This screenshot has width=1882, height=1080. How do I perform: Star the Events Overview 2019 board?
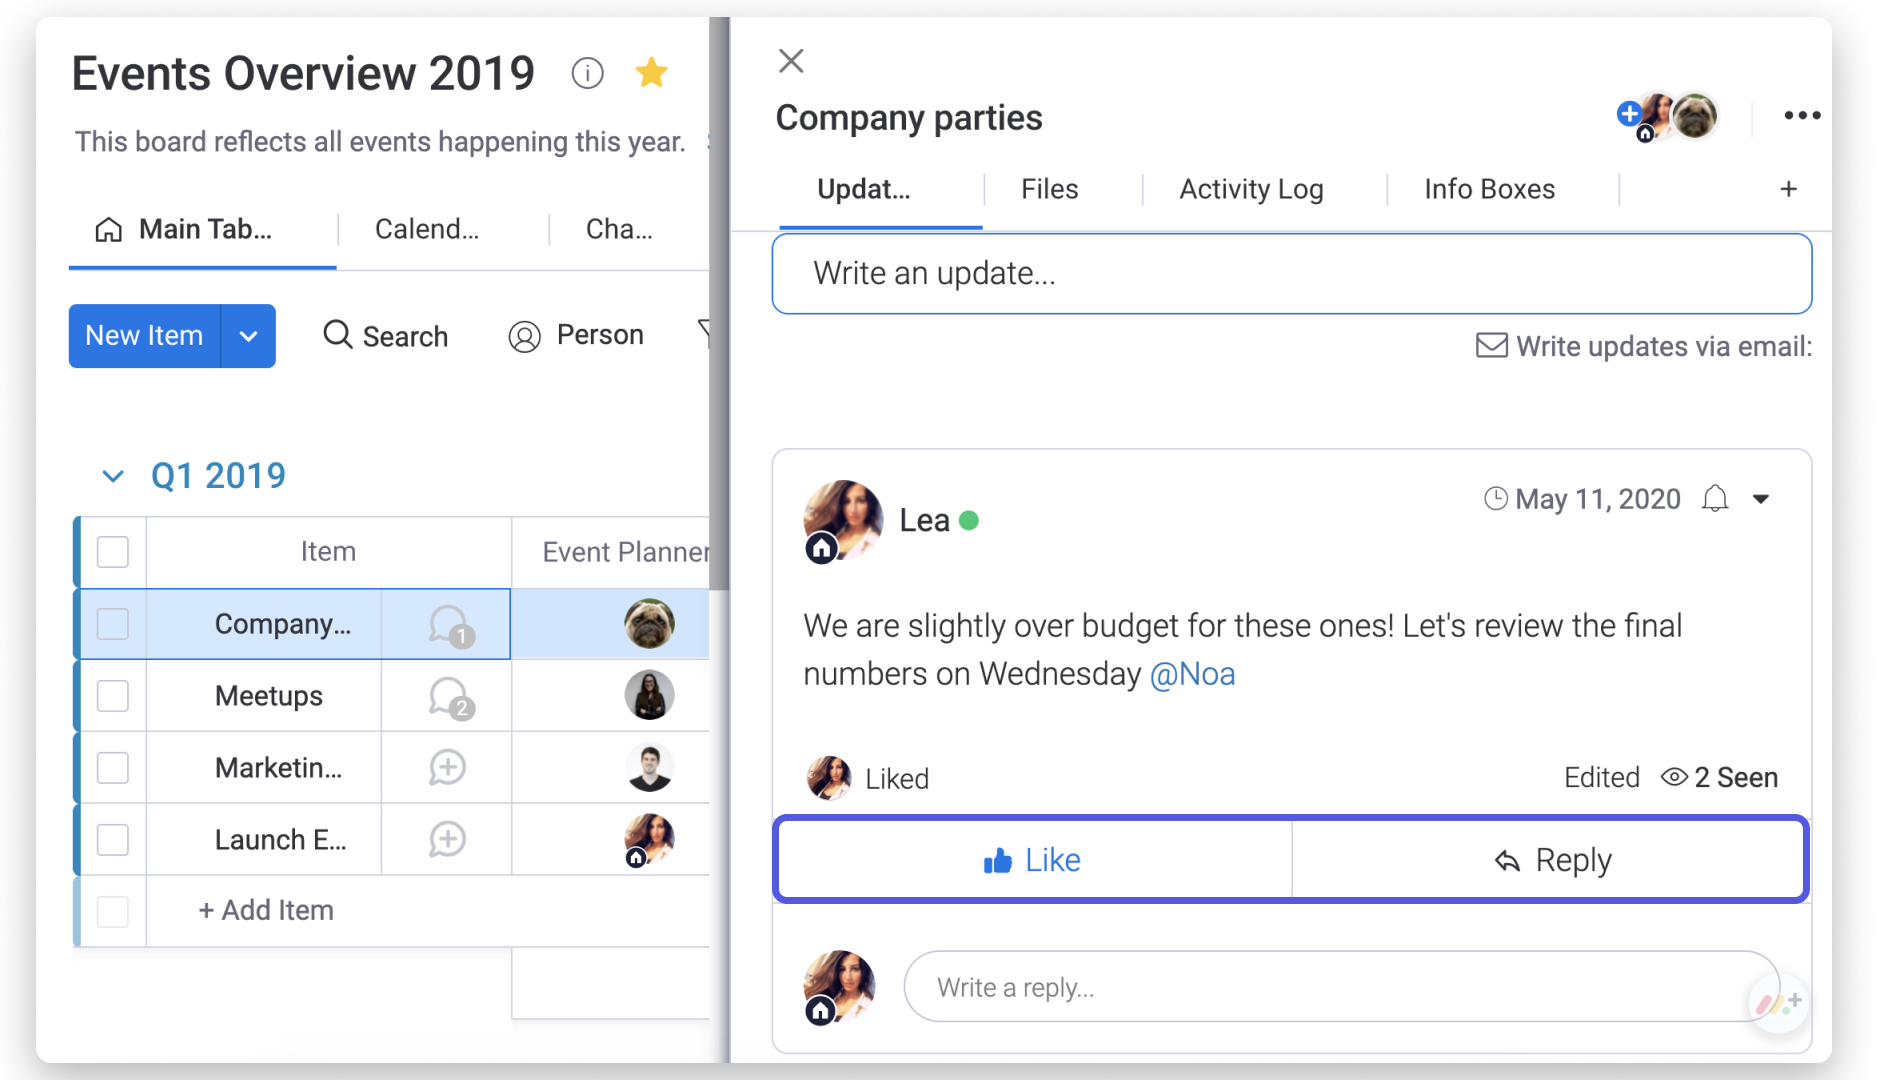[x=651, y=72]
